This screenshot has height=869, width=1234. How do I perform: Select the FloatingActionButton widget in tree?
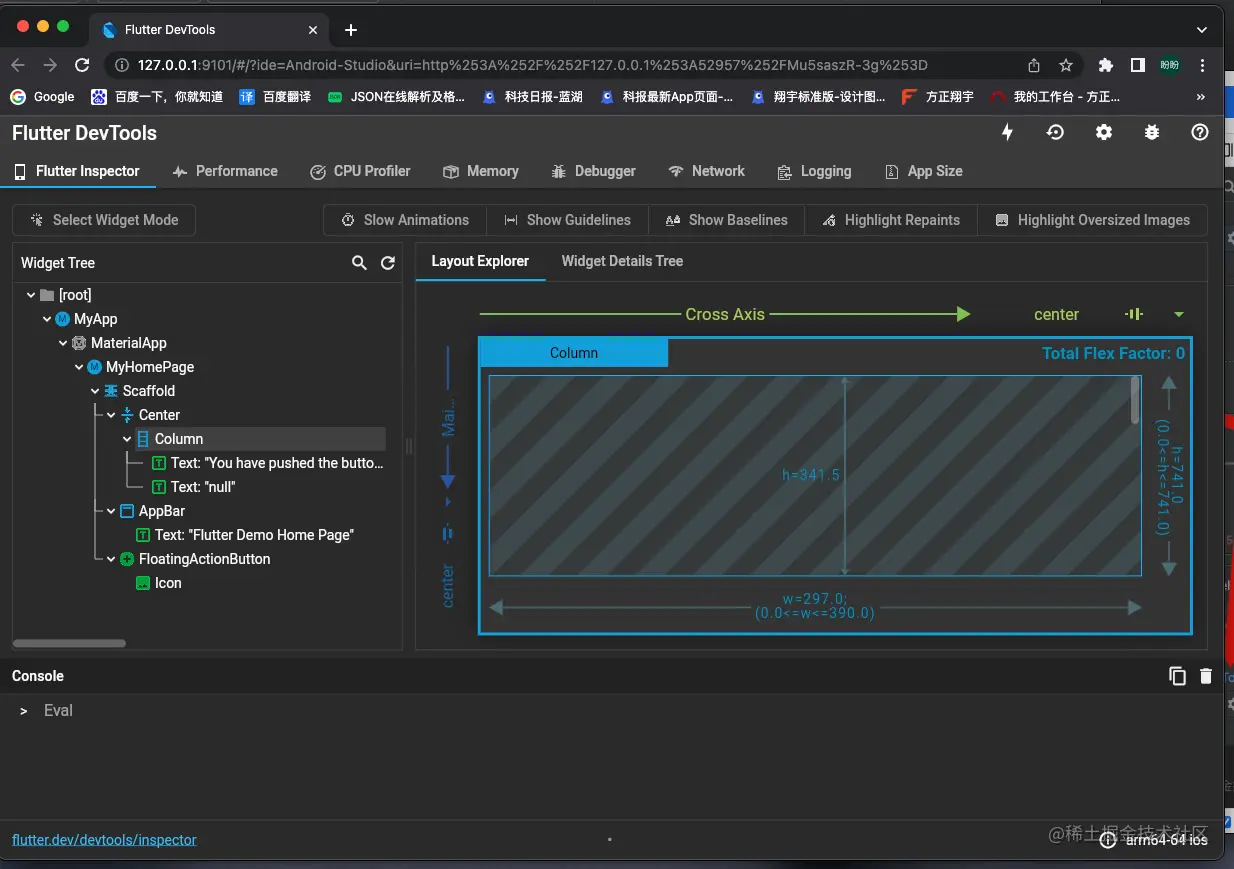(204, 559)
